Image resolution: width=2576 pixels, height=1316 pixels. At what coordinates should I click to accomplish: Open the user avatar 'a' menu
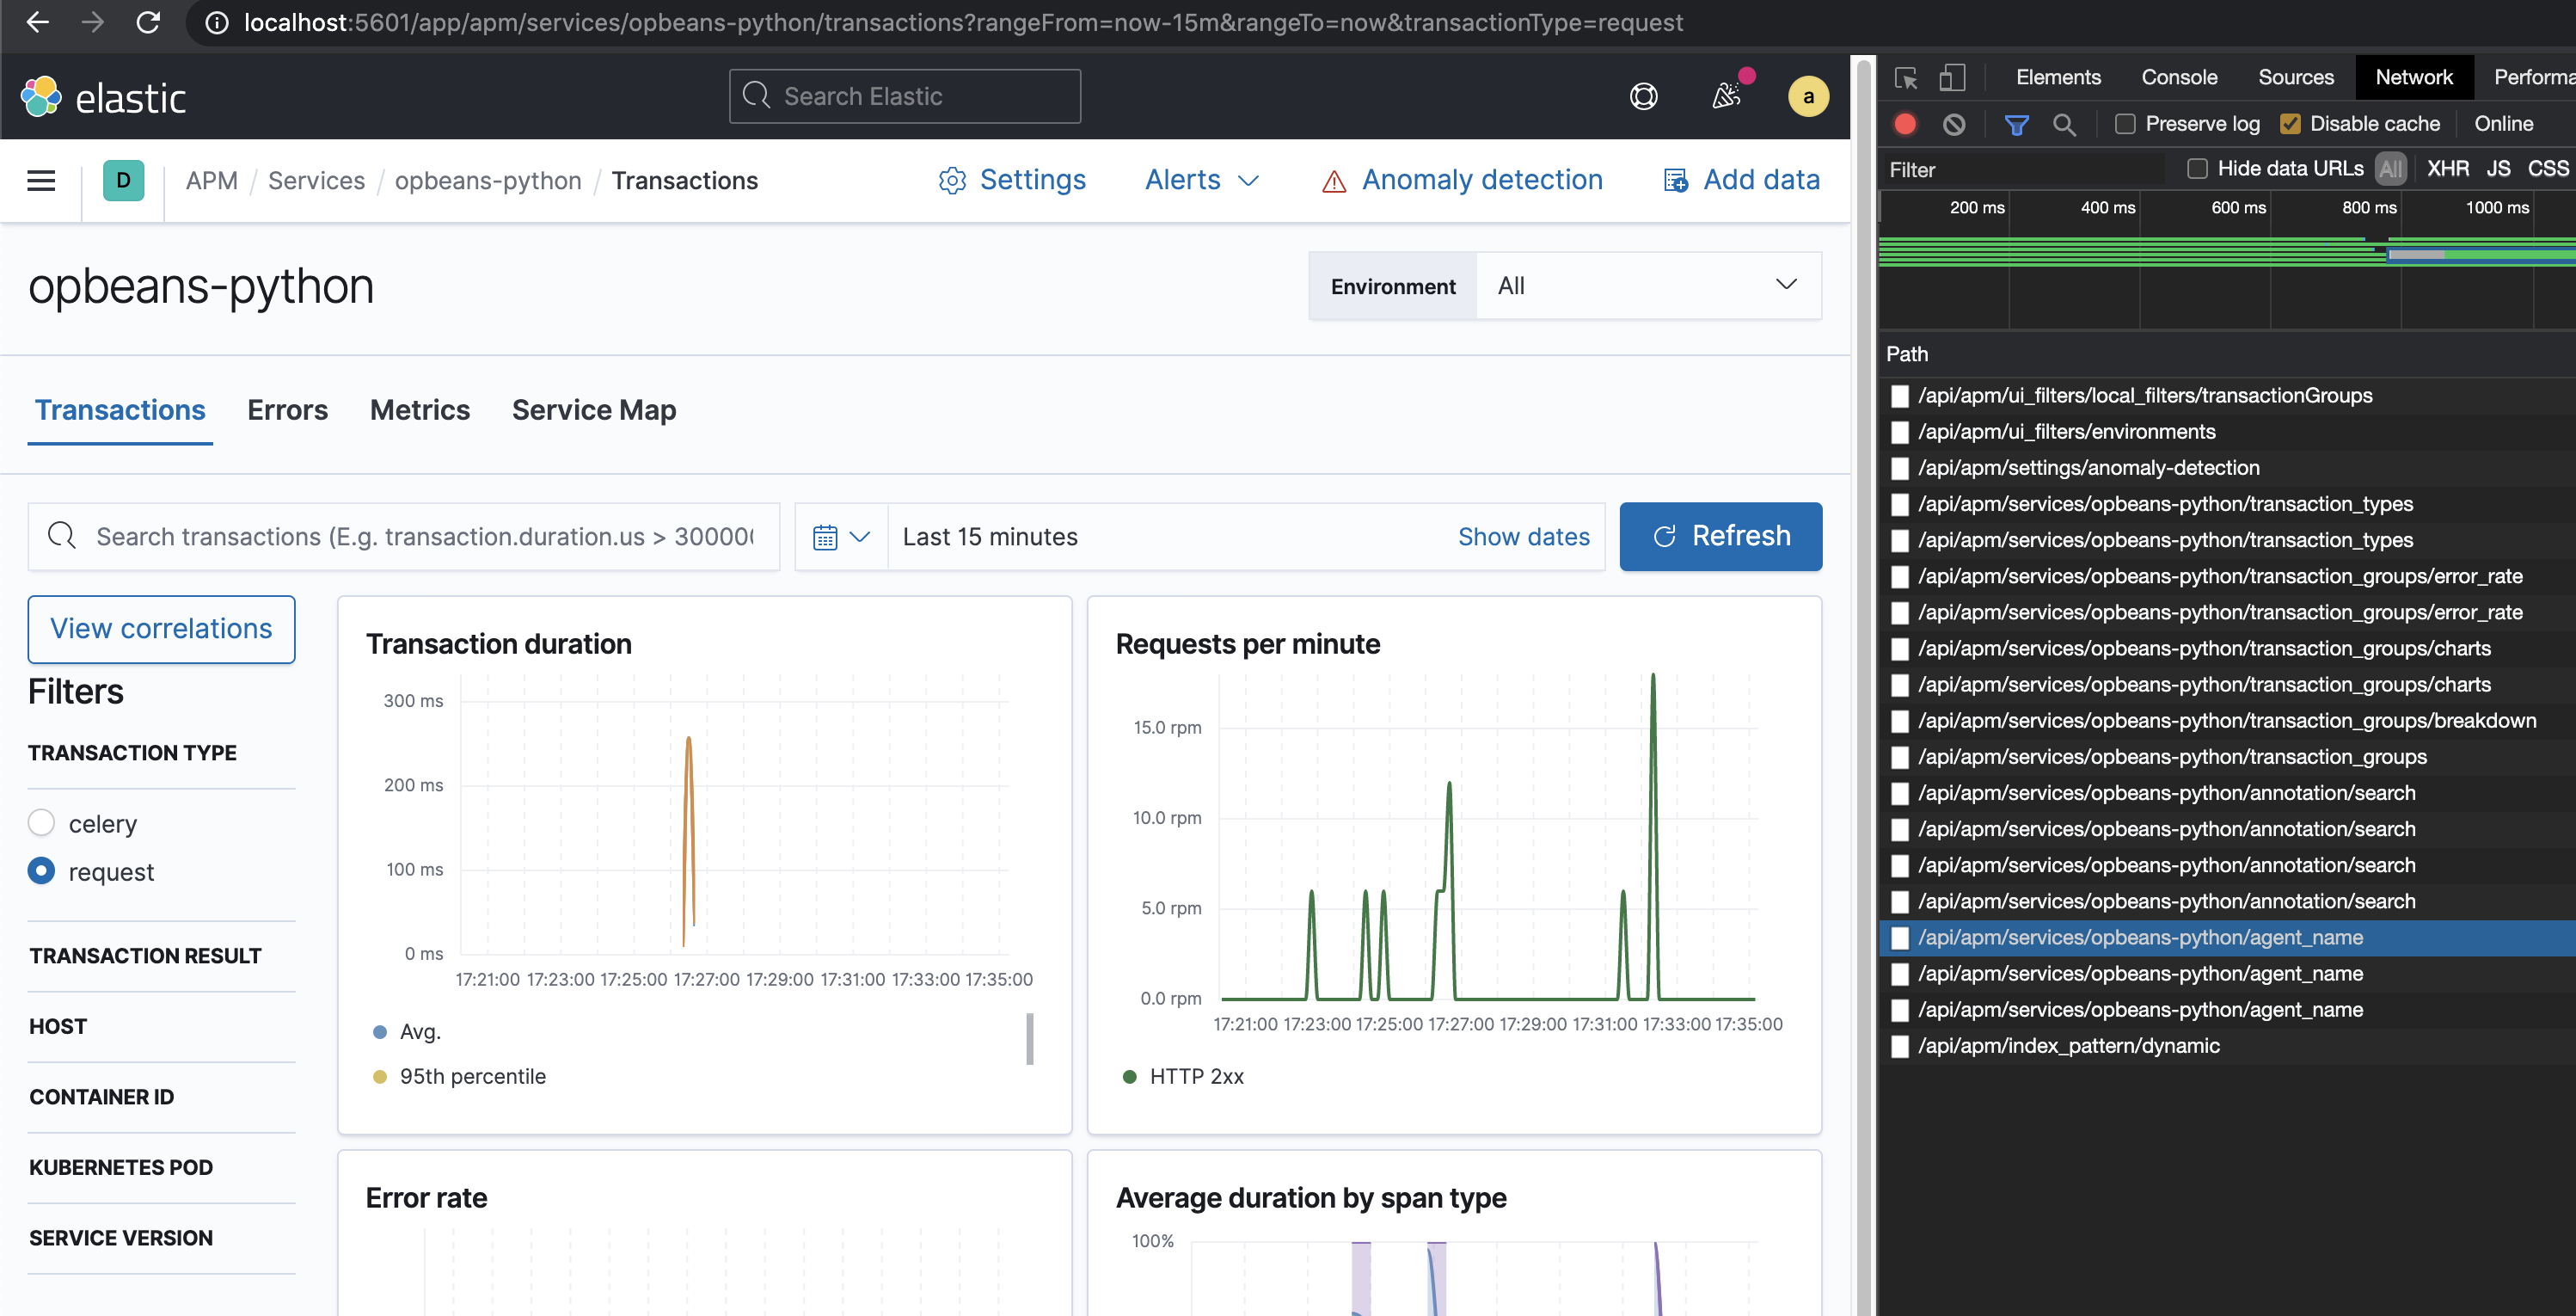coord(1808,96)
